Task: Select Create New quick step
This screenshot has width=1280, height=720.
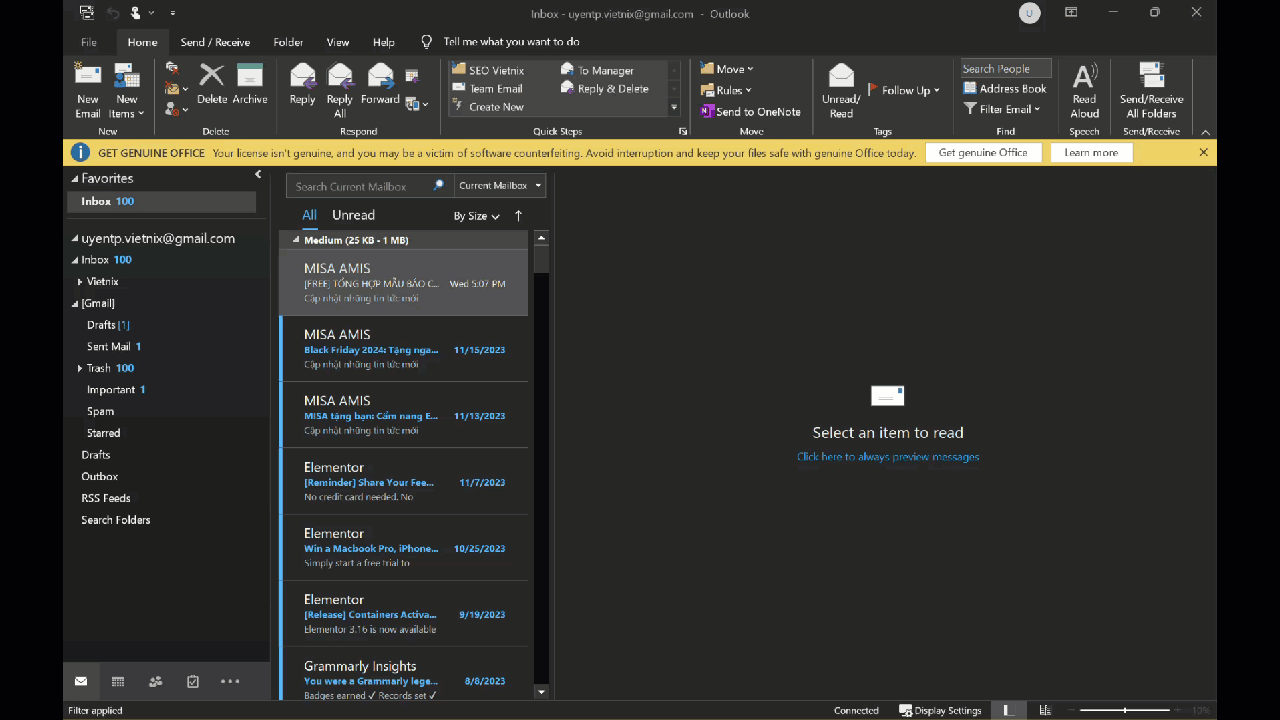Action: [x=488, y=107]
